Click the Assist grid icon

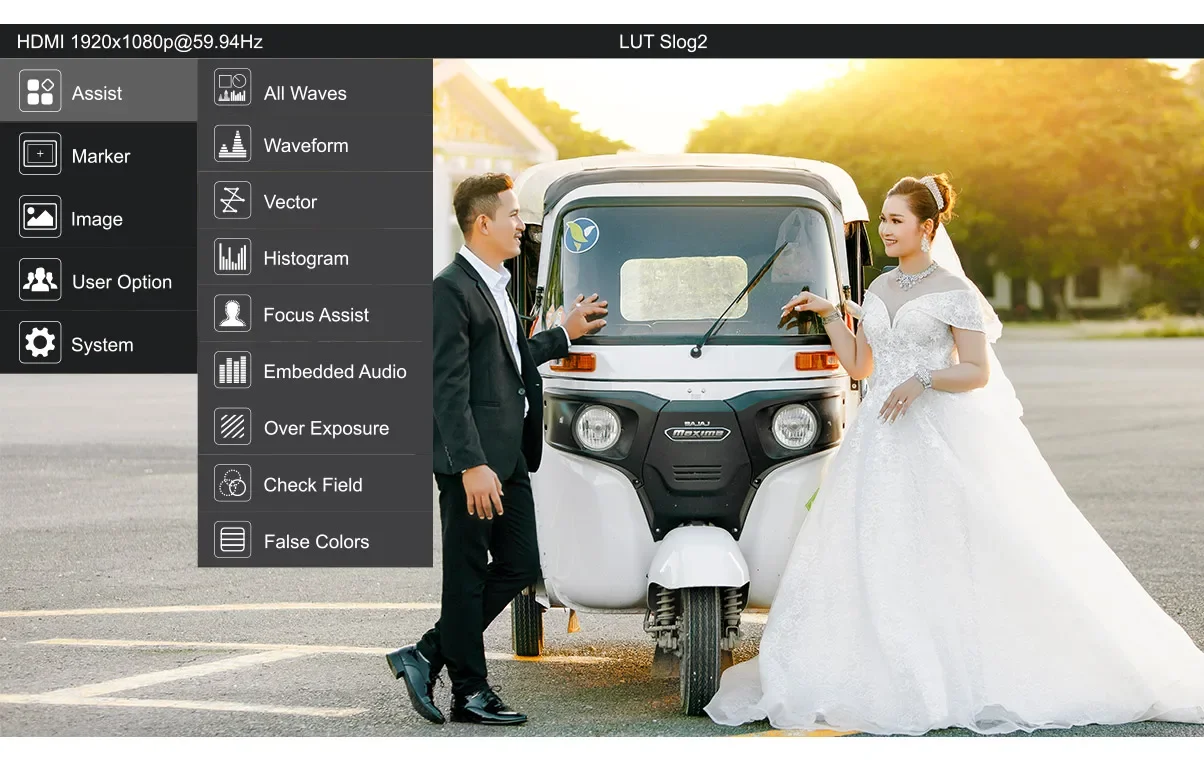tap(40, 92)
